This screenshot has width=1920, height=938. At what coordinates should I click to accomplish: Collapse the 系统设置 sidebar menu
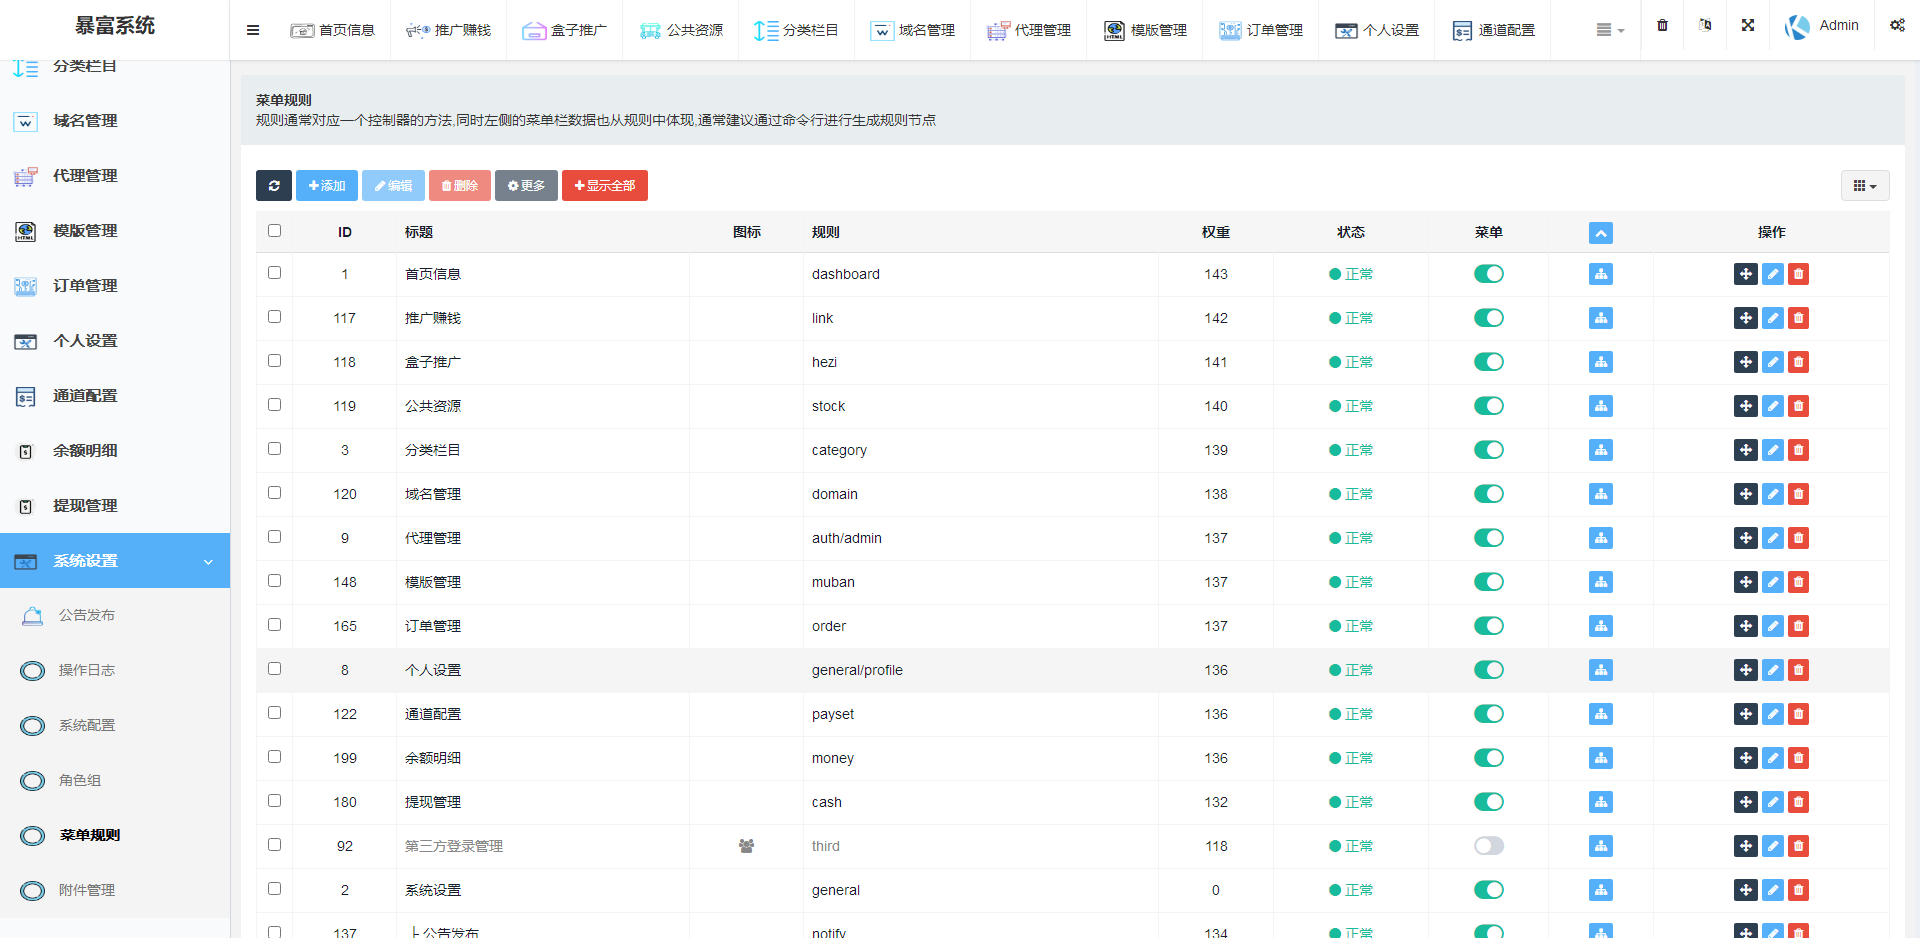[x=115, y=561]
